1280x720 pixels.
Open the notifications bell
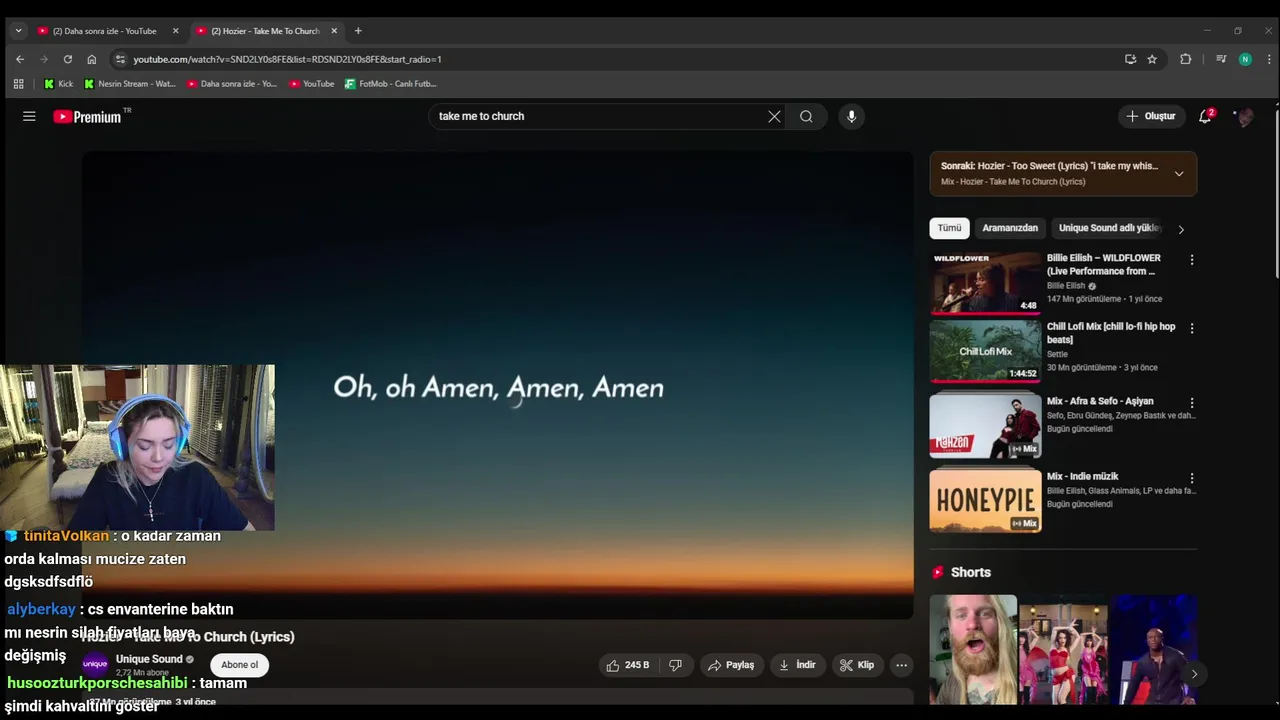1205,116
